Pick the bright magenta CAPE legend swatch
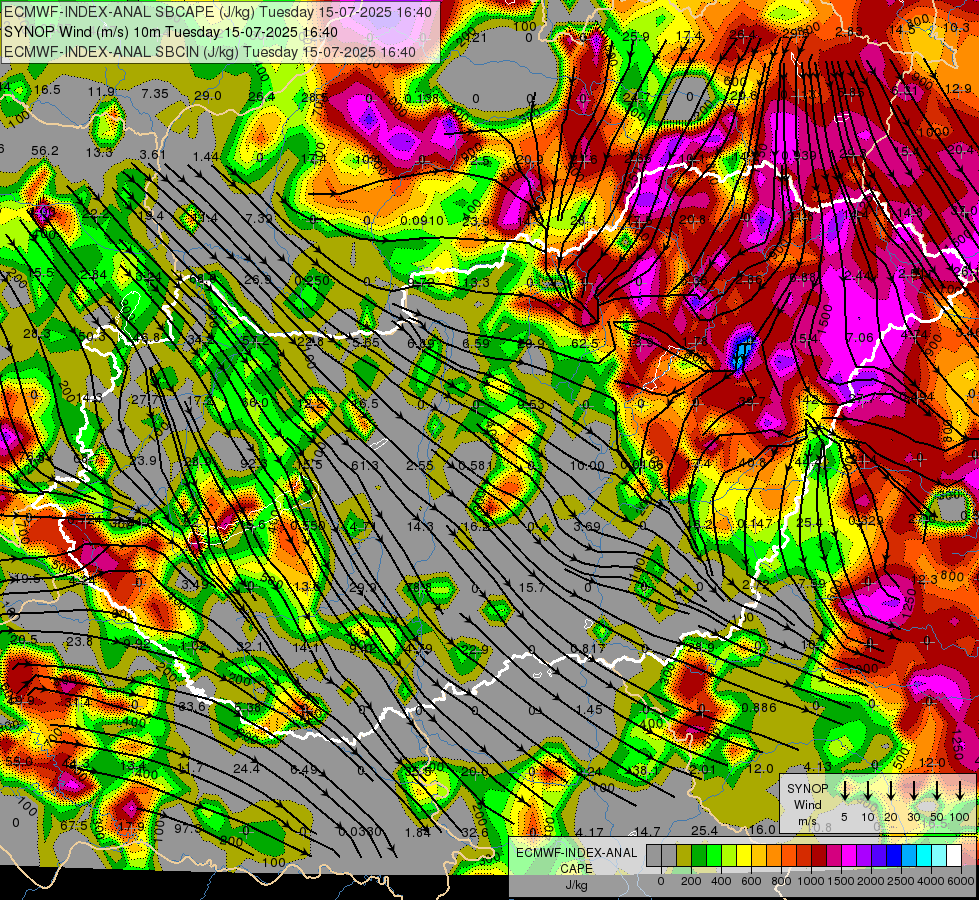Screen dimensions: 979x900 point(850,855)
